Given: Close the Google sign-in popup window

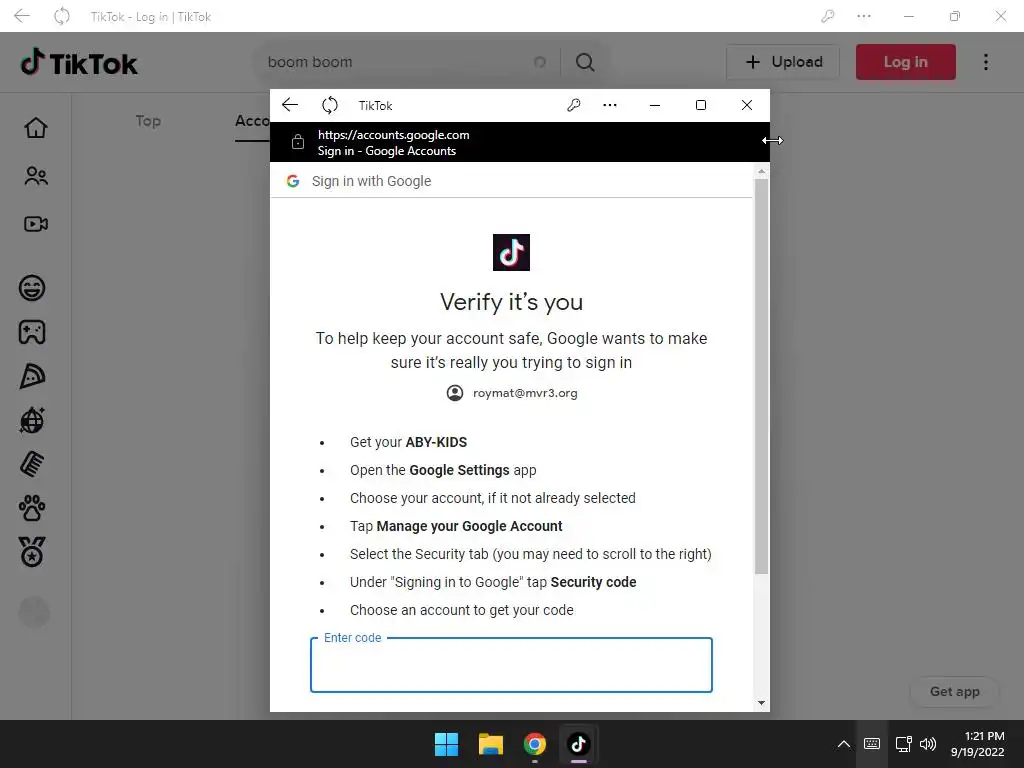Looking at the screenshot, I should click(x=747, y=105).
